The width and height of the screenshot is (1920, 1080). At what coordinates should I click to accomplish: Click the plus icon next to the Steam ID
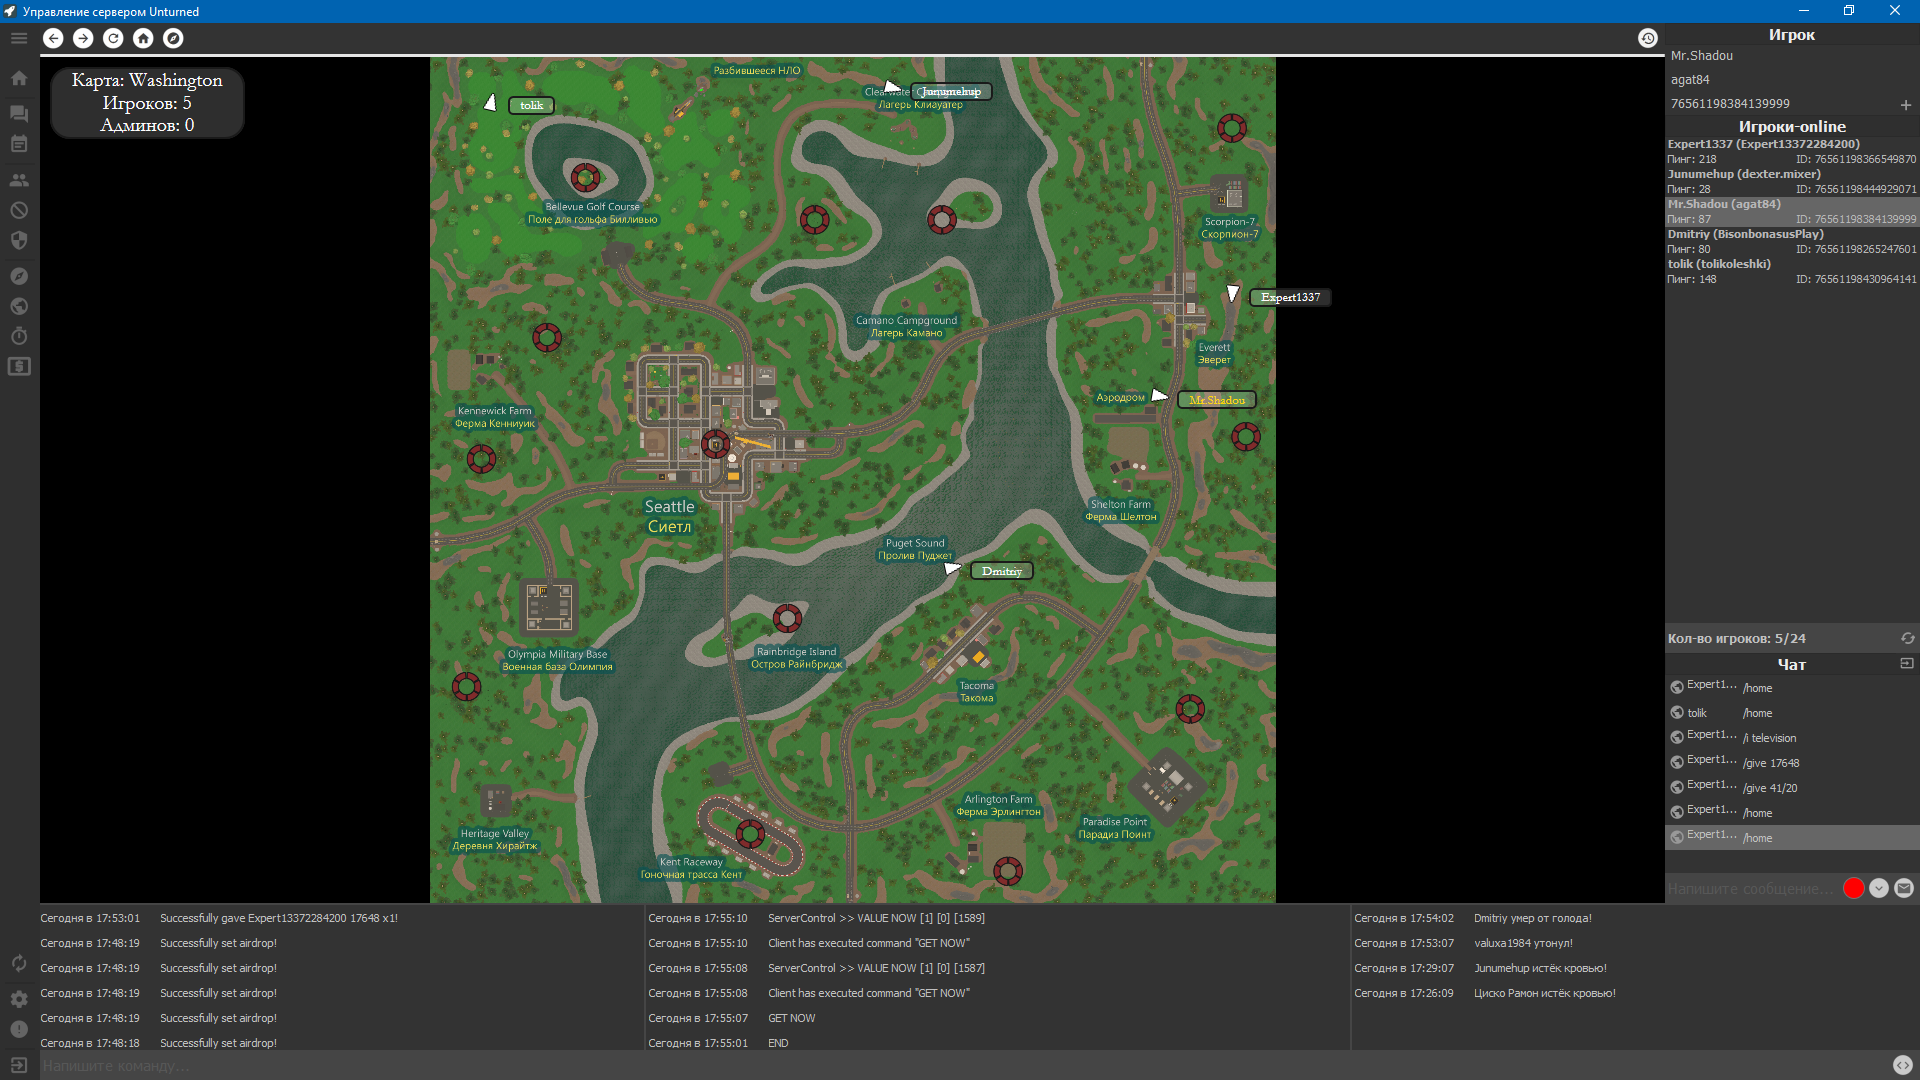1905,105
